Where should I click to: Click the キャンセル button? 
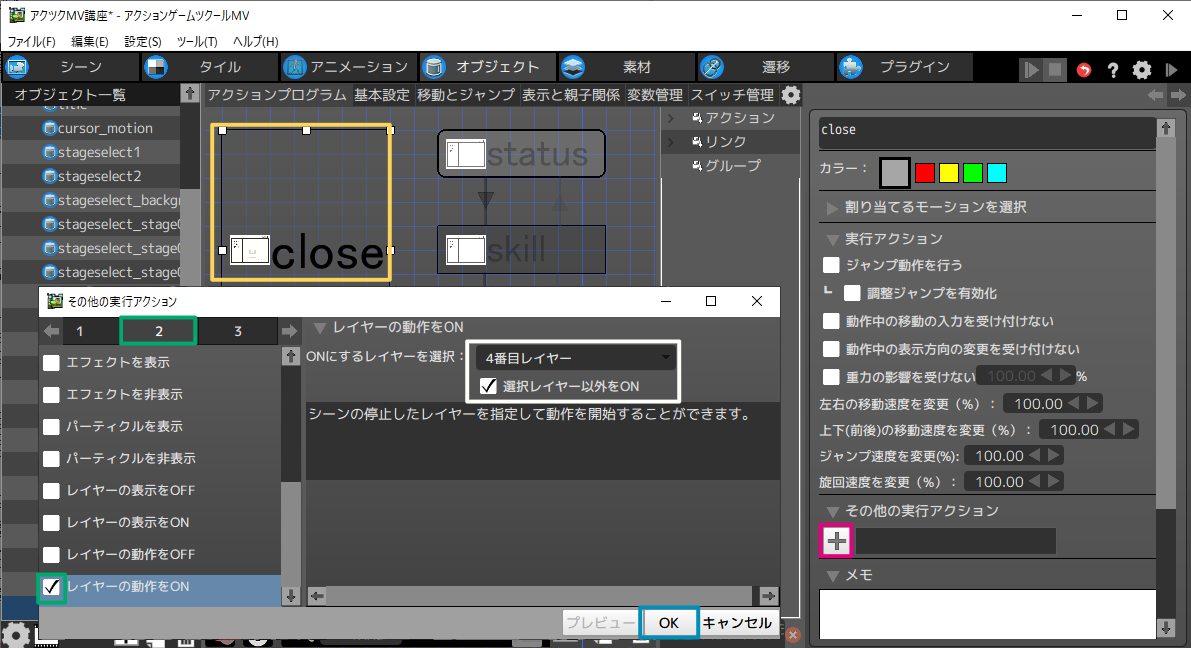pos(737,622)
